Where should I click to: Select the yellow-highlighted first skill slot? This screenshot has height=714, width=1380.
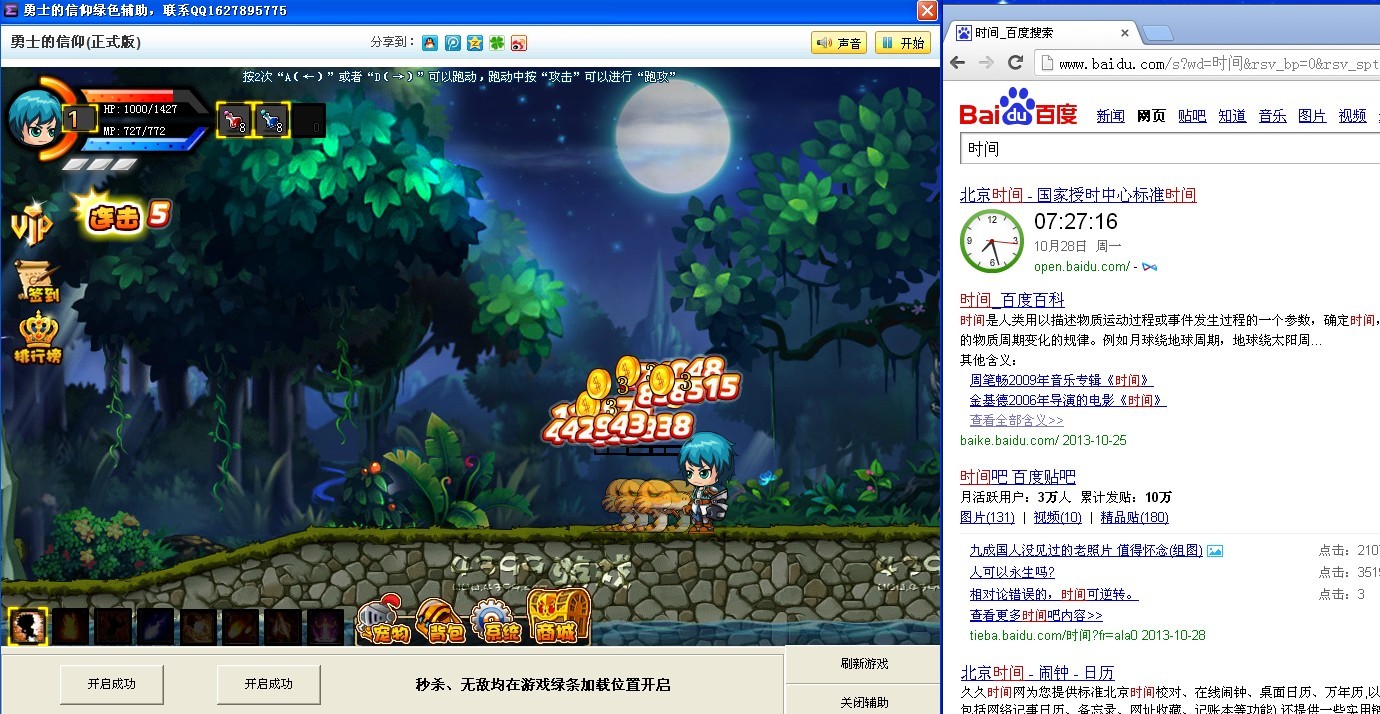[x=27, y=627]
